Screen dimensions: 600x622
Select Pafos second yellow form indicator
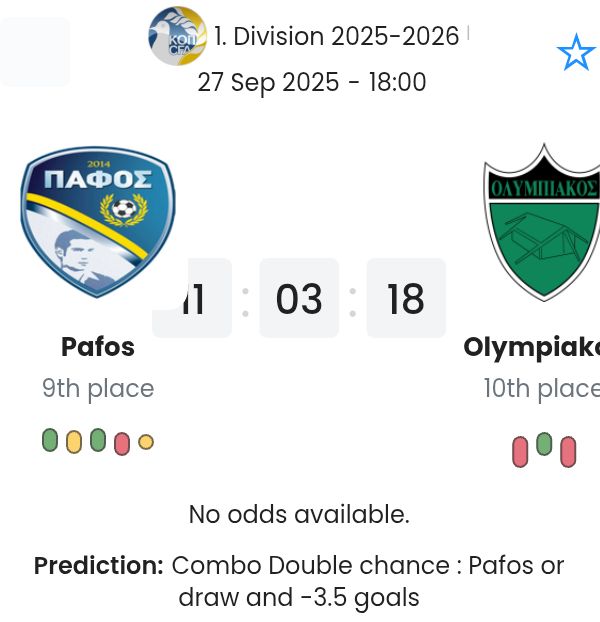click(74, 442)
